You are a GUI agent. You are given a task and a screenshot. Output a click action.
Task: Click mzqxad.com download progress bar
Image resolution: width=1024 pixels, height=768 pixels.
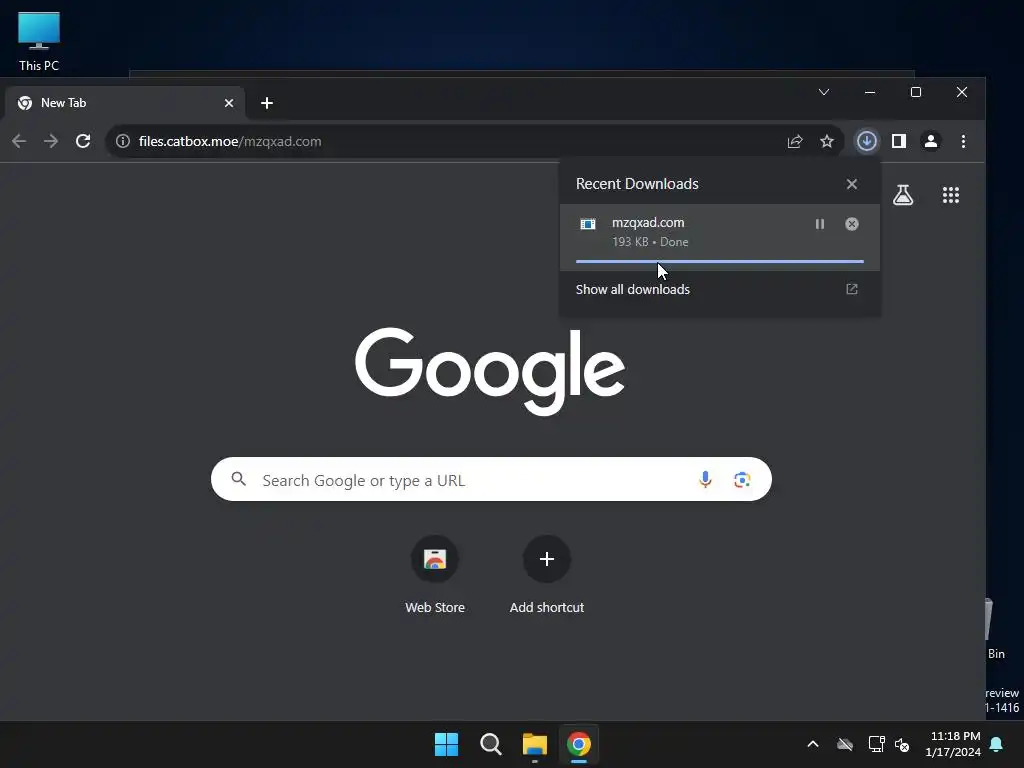click(720, 261)
